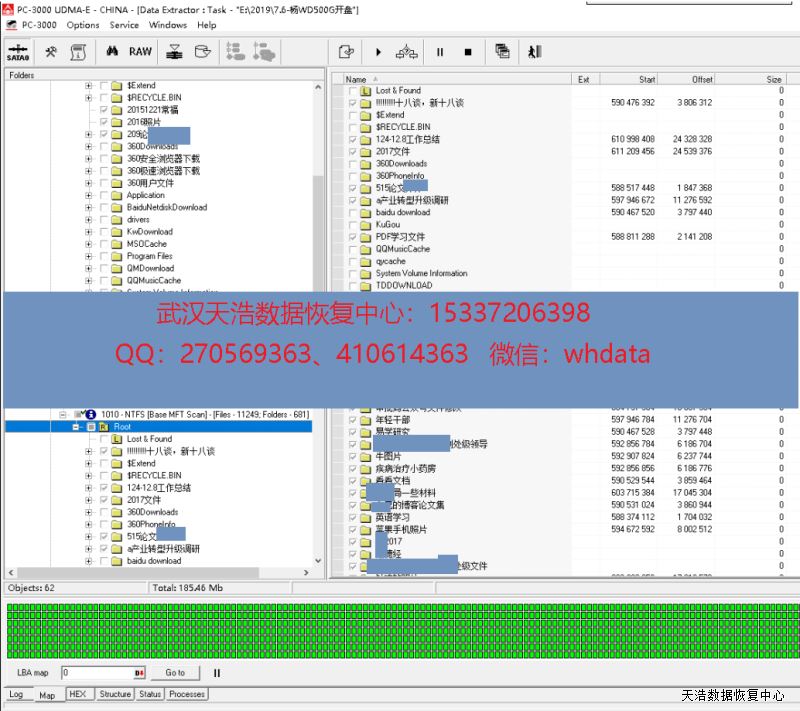Click the Go to button
The height and width of the screenshot is (711, 800).
175,673
